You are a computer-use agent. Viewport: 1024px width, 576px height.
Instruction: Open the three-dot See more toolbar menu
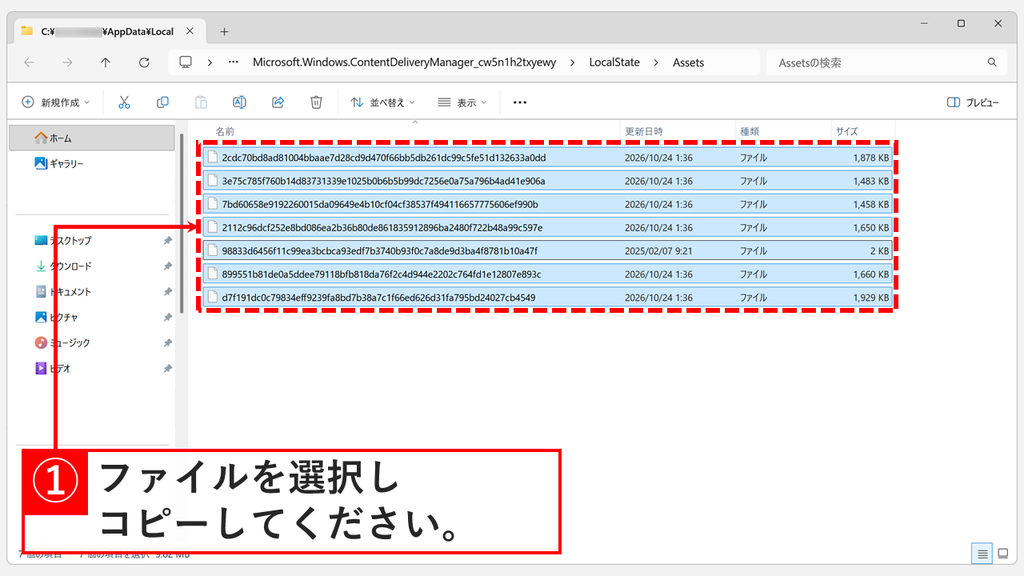(520, 102)
